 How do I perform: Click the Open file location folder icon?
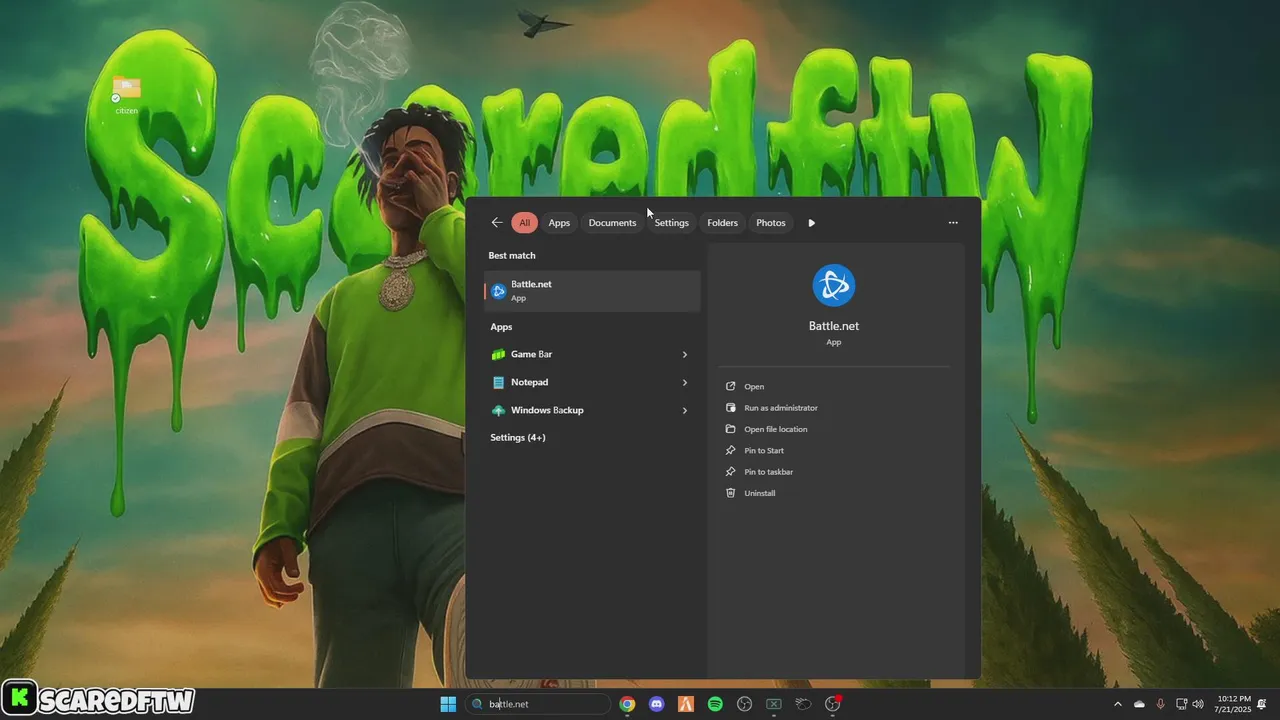pyautogui.click(x=730, y=429)
